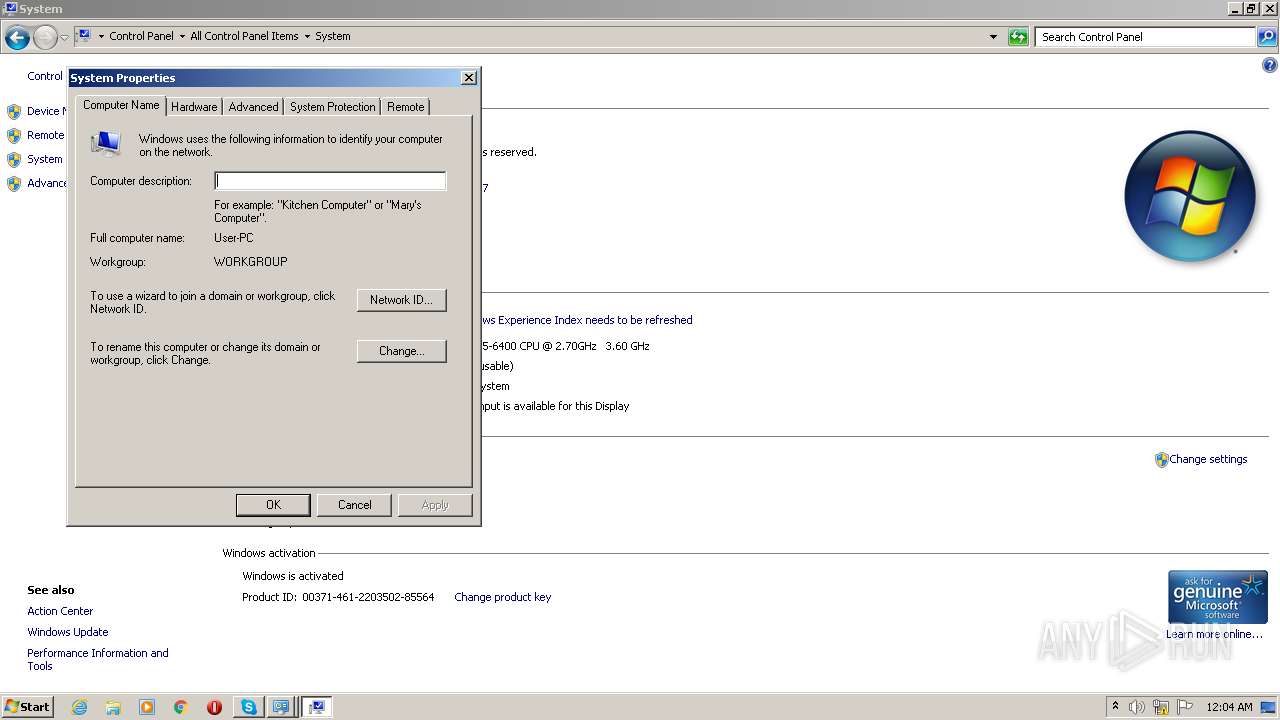Click the shield icon beside Advanced settings
The width and height of the screenshot is (1280, 720).
point(14,183)
